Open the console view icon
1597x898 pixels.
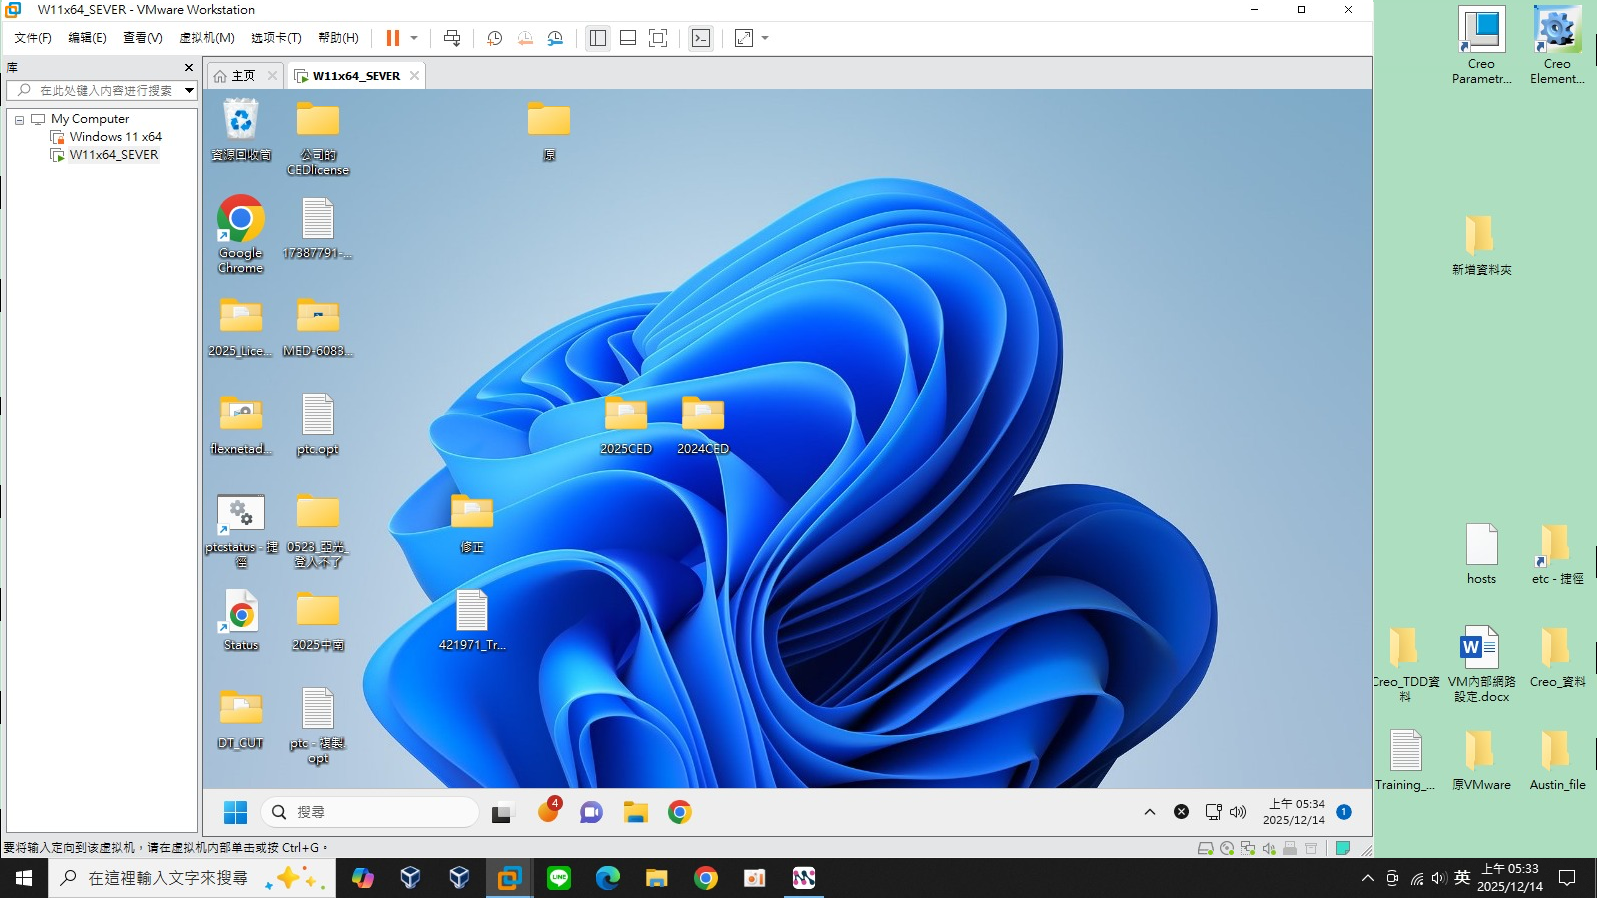(701, 38)
